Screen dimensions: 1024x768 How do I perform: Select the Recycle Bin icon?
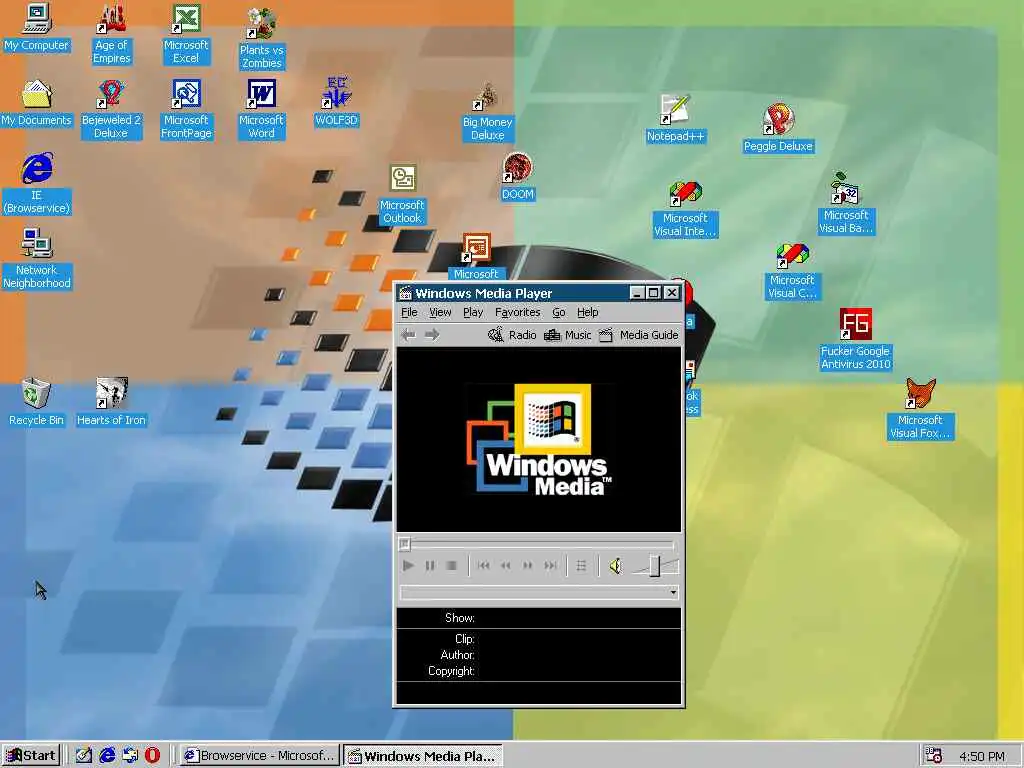pos(37,402)
